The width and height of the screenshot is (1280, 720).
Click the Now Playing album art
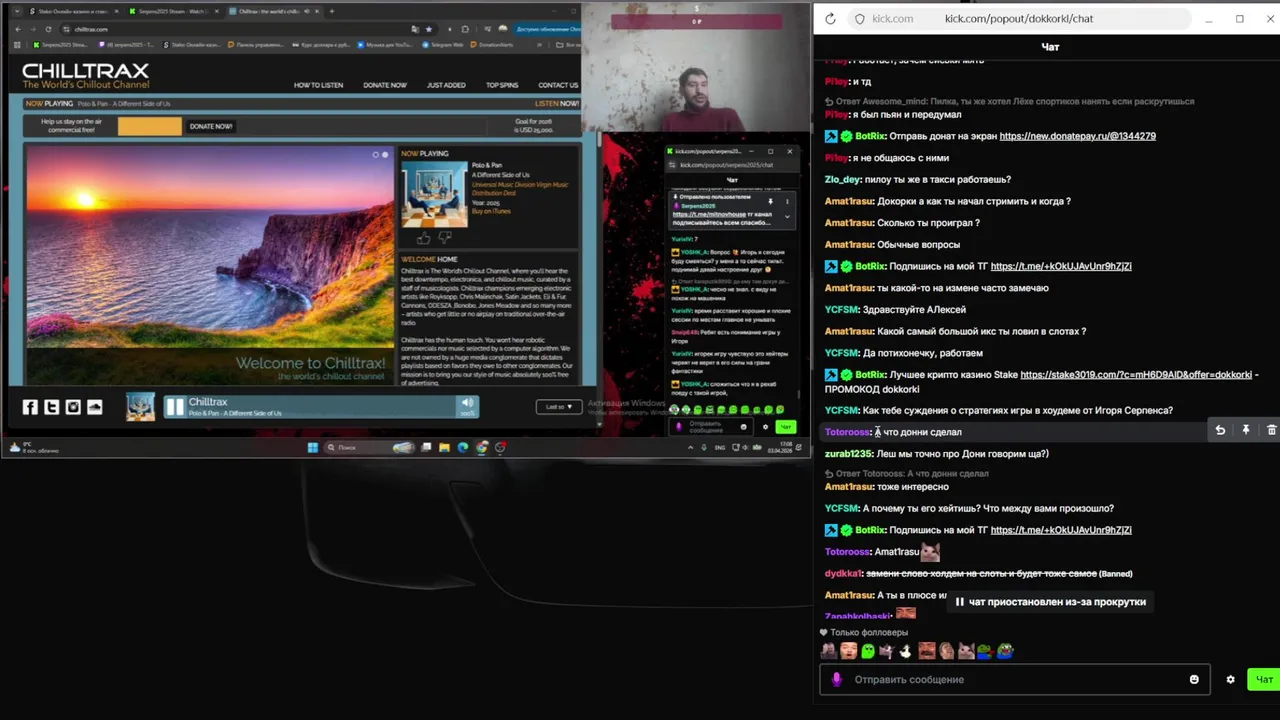pyautogui.click(x=434, y=195)
